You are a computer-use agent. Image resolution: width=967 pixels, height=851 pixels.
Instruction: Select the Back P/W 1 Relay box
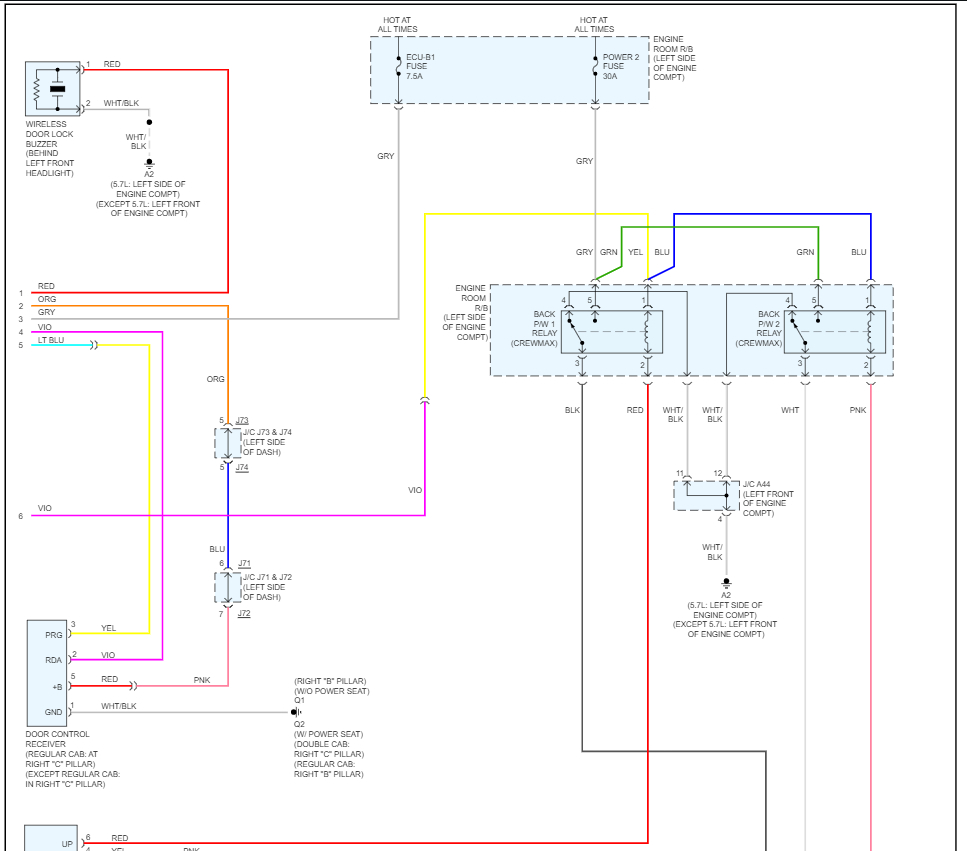(x=612, y=332)
